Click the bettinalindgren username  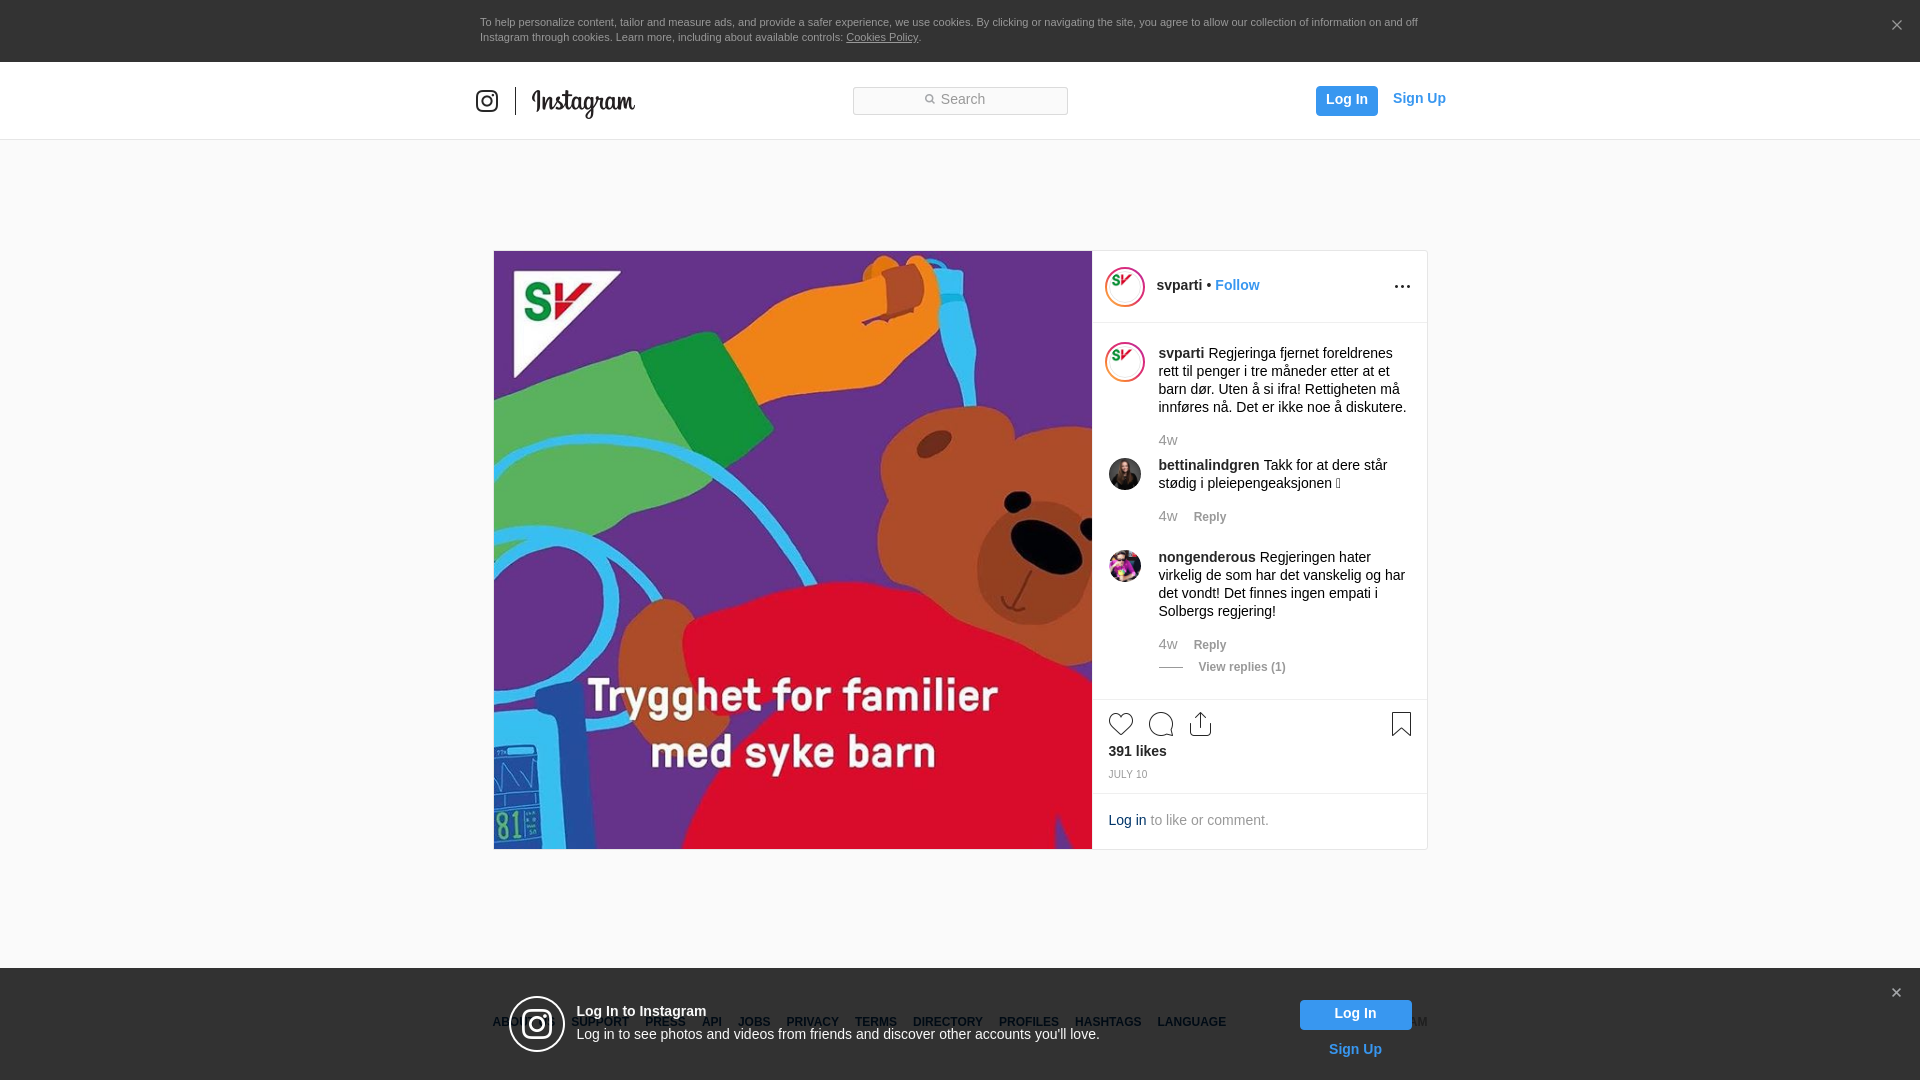1209,465
